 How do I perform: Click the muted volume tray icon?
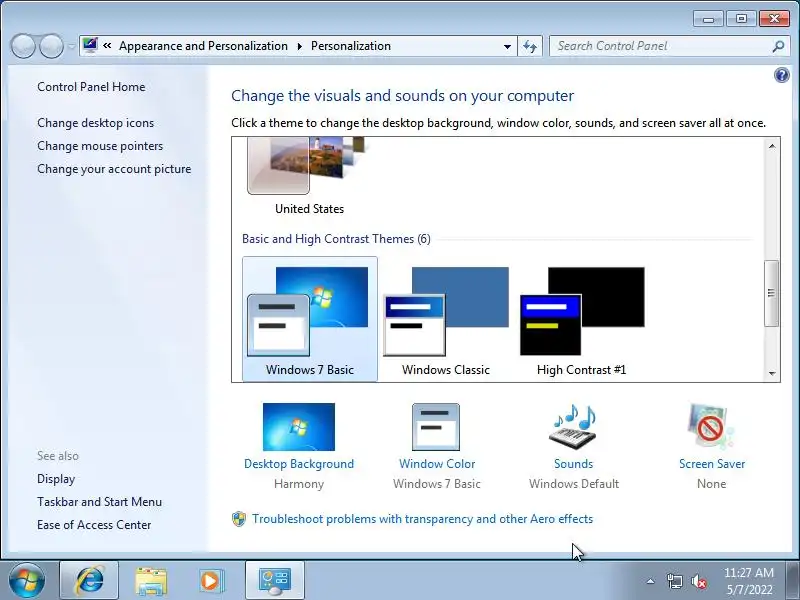(698, 581)
